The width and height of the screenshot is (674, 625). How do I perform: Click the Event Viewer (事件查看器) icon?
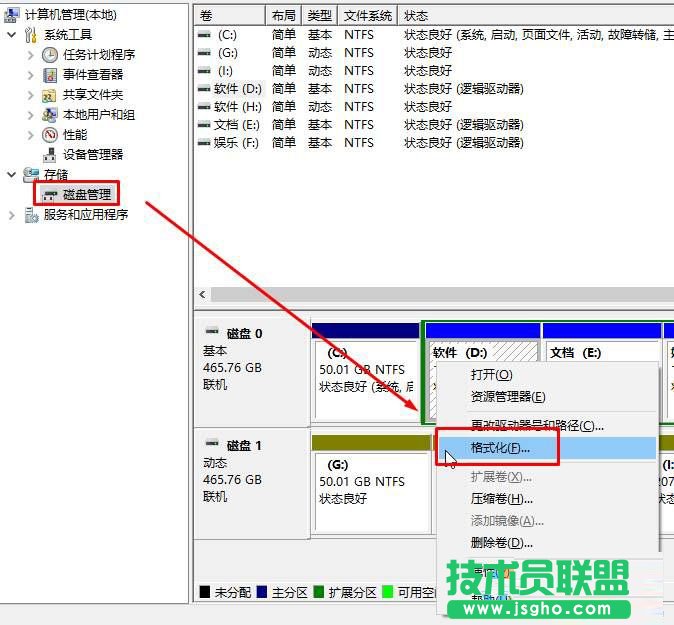(x=50, y=75)
